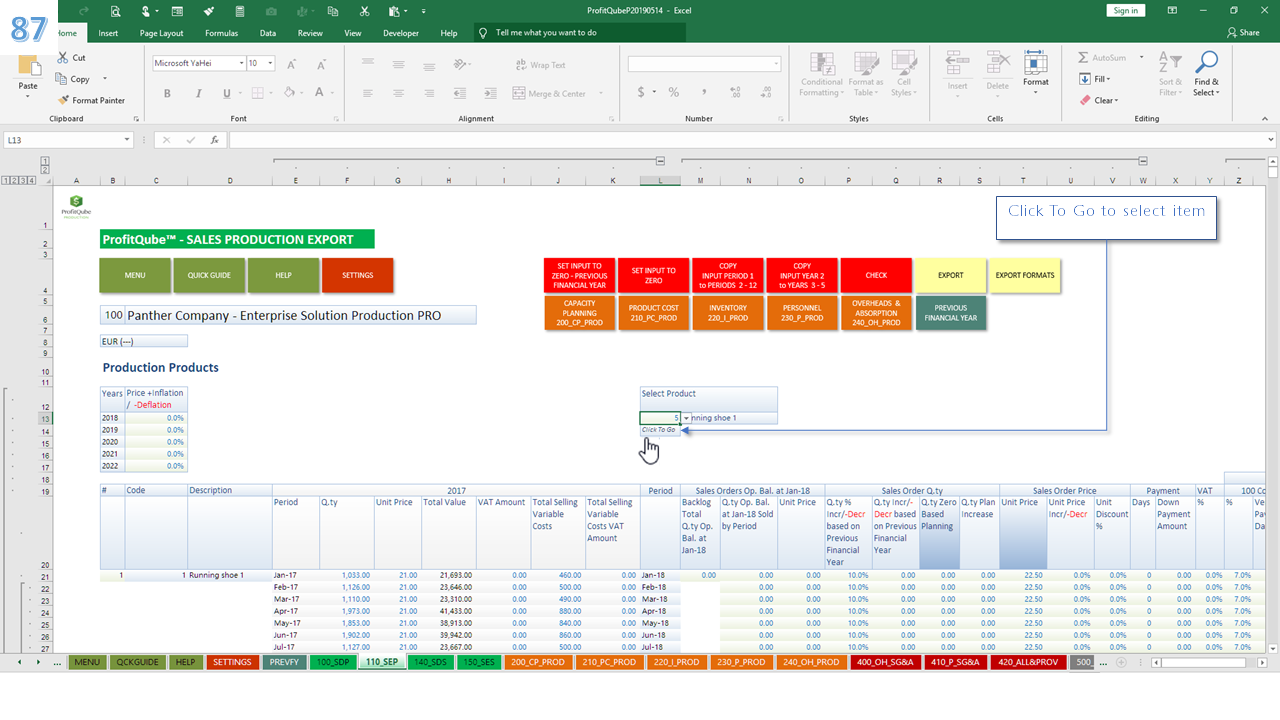1280x720 pixels.
Task: Open the Data ribbon tab
Action: (268, 33)
